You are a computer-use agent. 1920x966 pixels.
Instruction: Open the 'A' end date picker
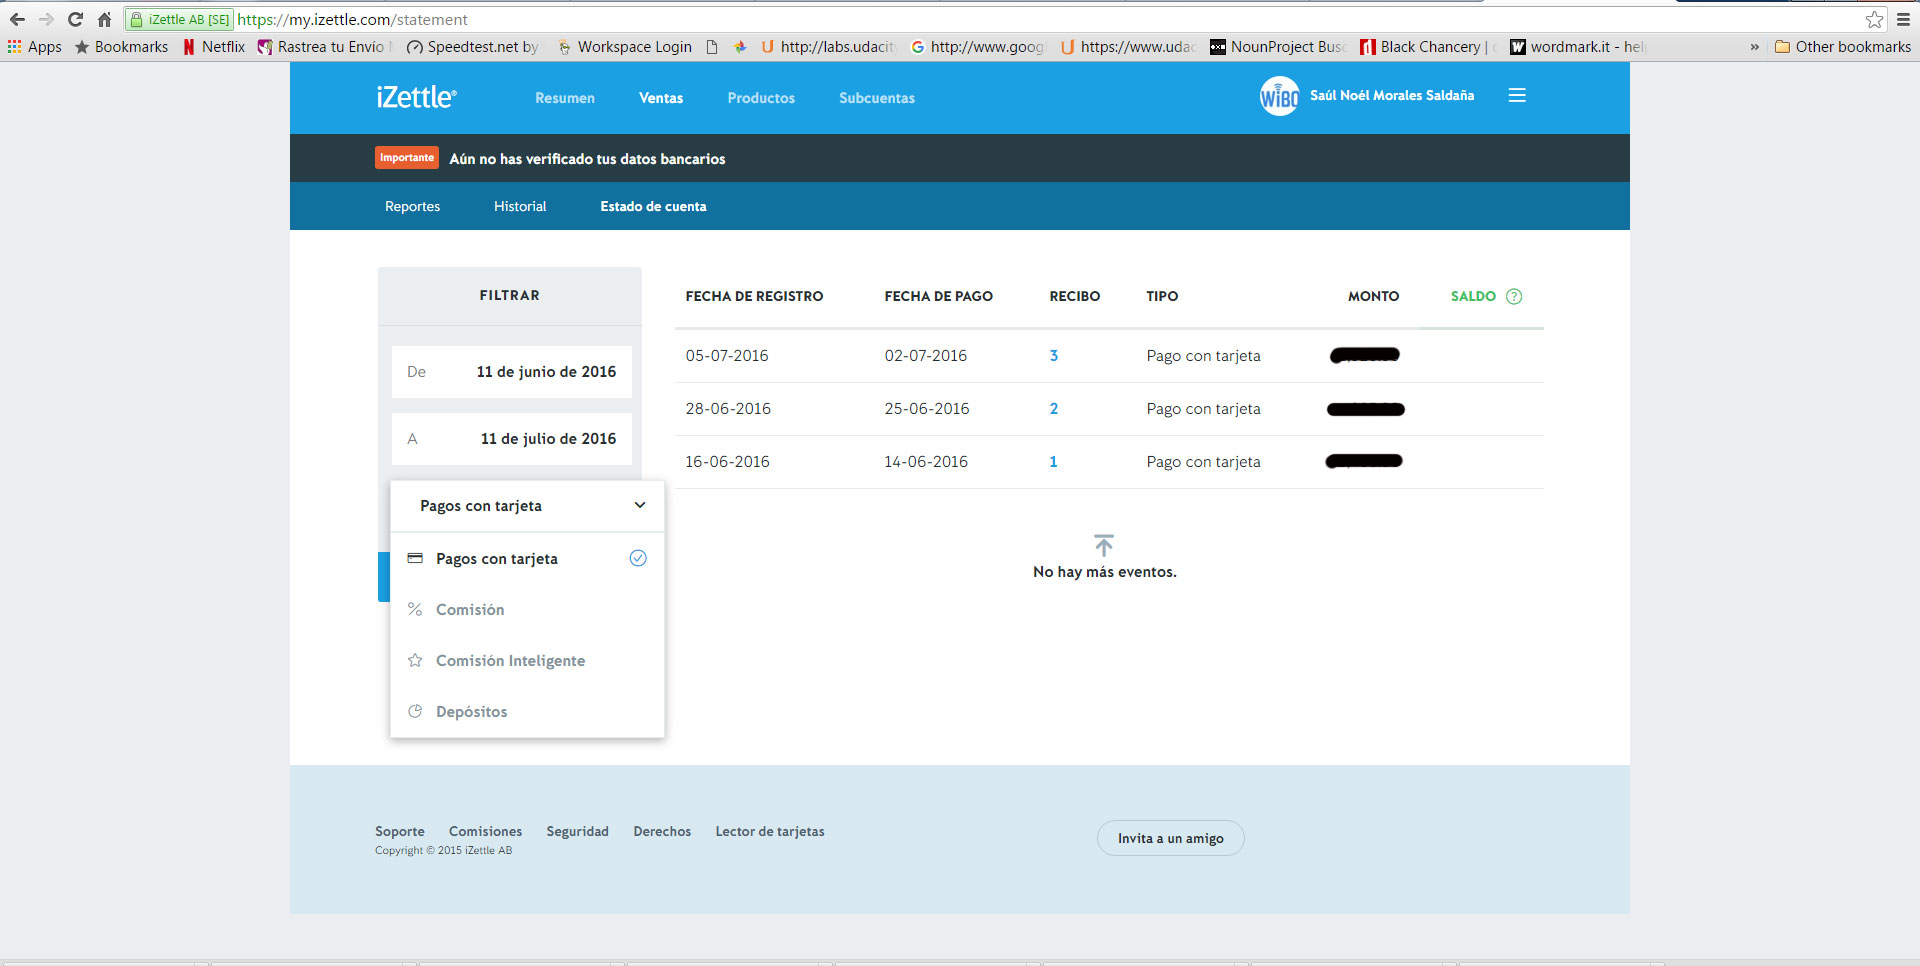pos(511,439)
